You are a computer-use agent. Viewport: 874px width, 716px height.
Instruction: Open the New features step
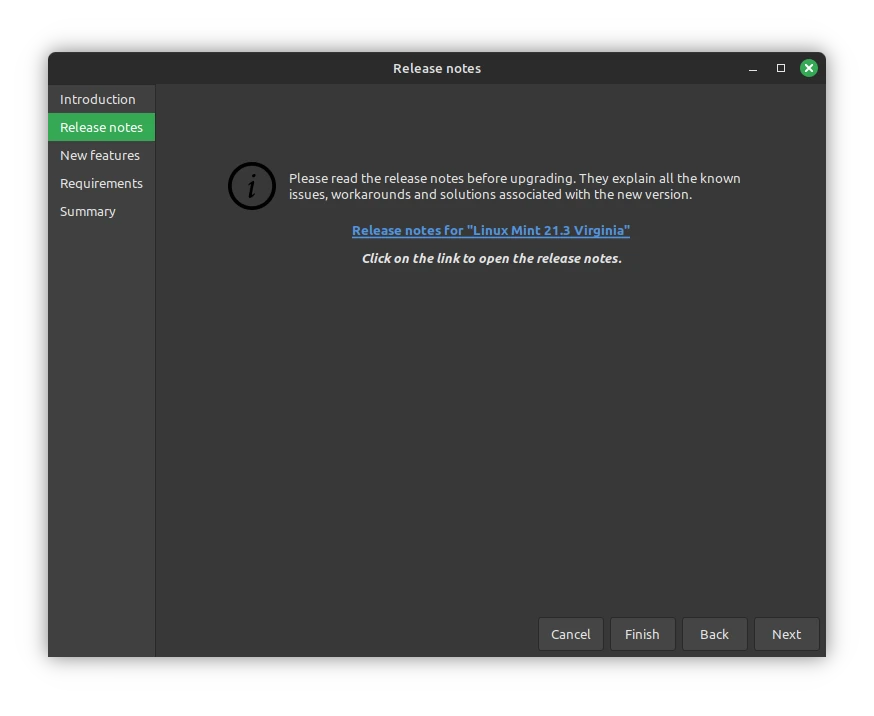pos(100,155)
